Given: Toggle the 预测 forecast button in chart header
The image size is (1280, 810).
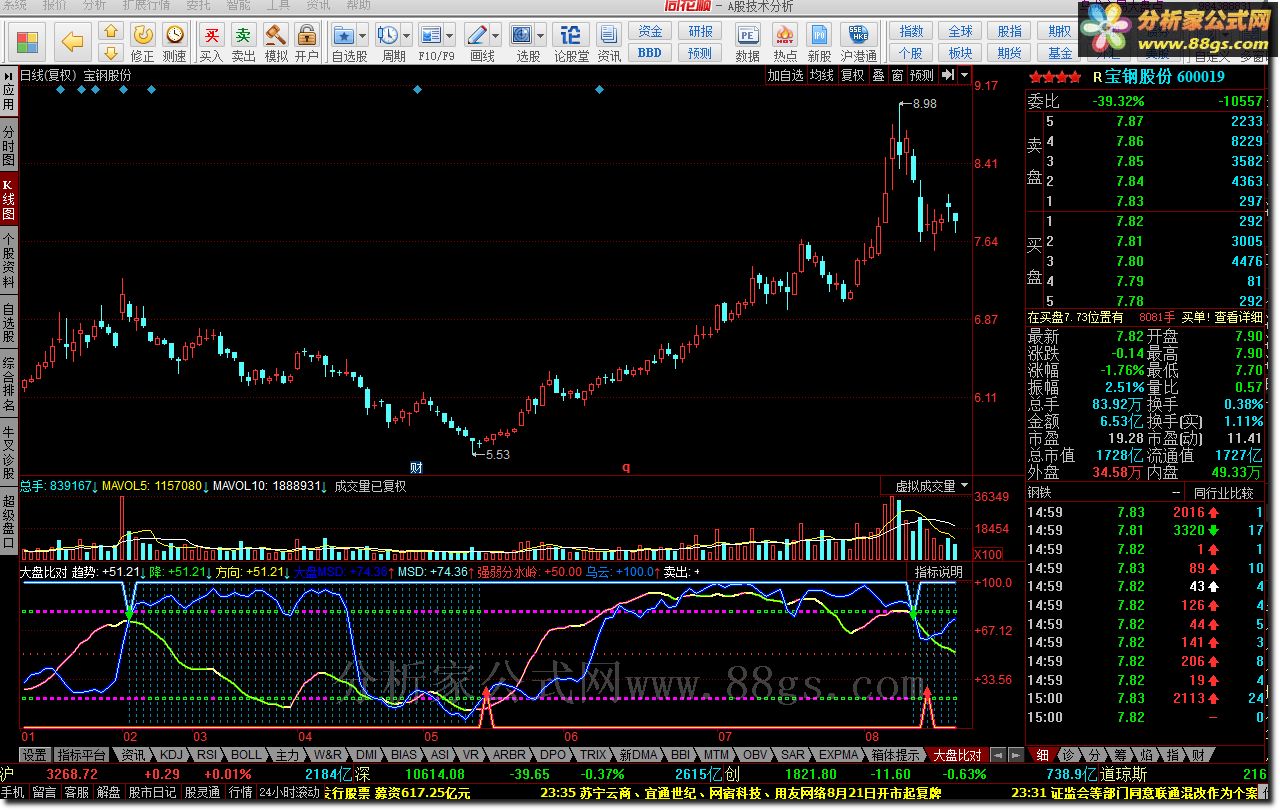Looking at the screenshot, I should (921, 75).
